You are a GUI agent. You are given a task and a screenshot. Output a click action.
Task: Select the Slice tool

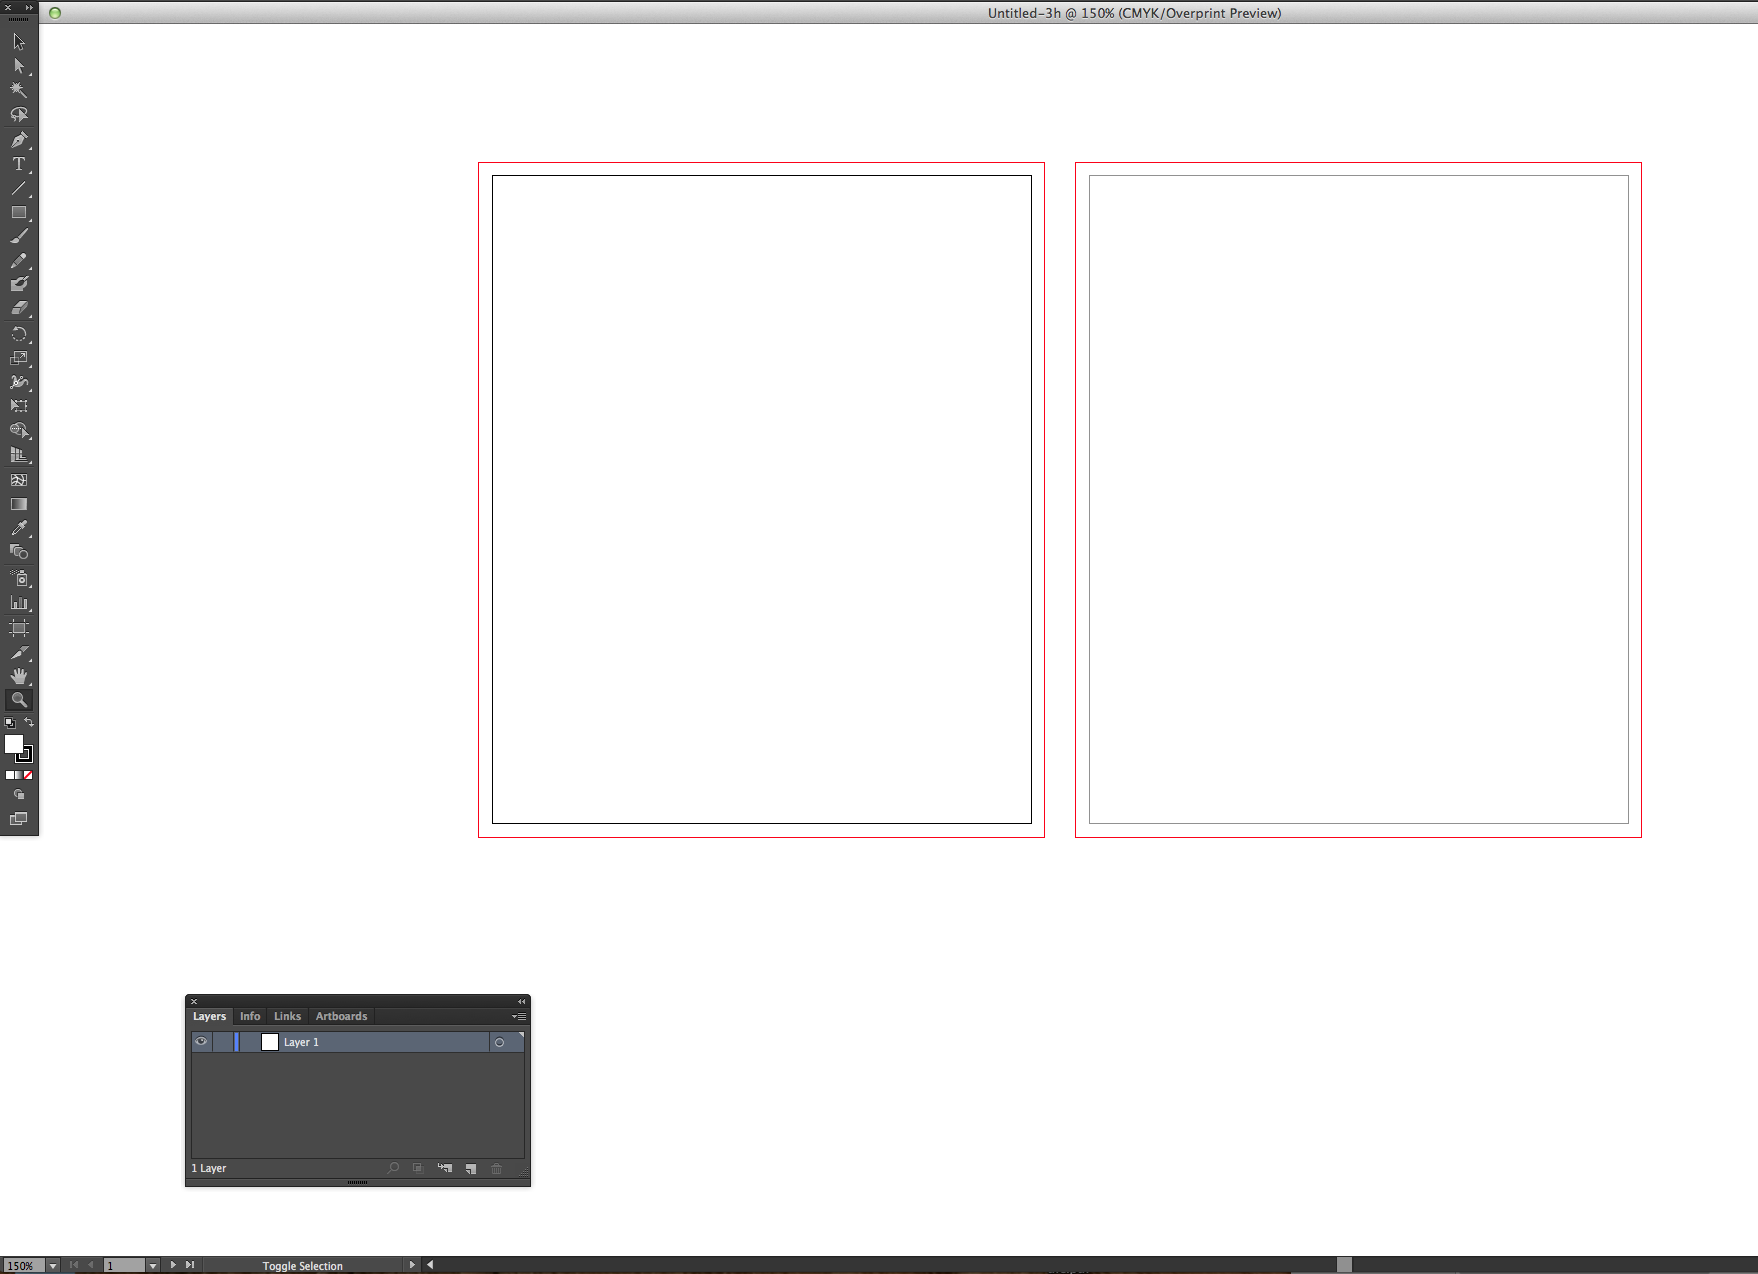click(x=19, y=652)
